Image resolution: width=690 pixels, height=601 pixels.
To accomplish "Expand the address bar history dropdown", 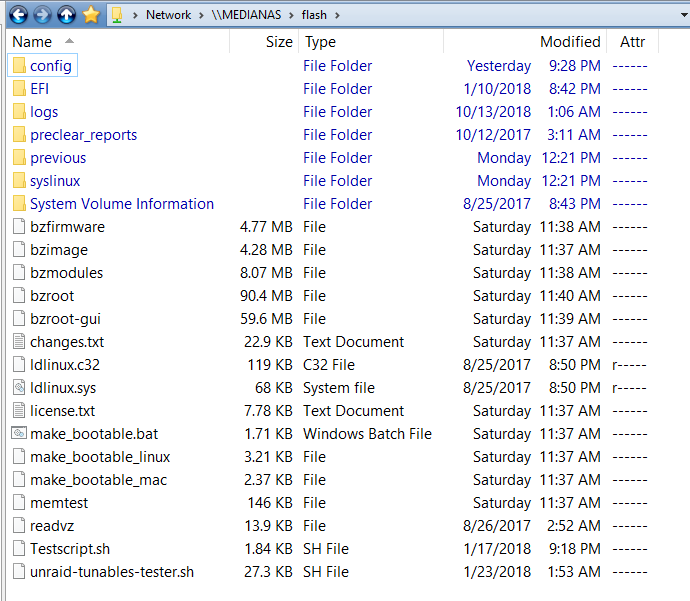I will pyautogui.click(x=684, y=15).
